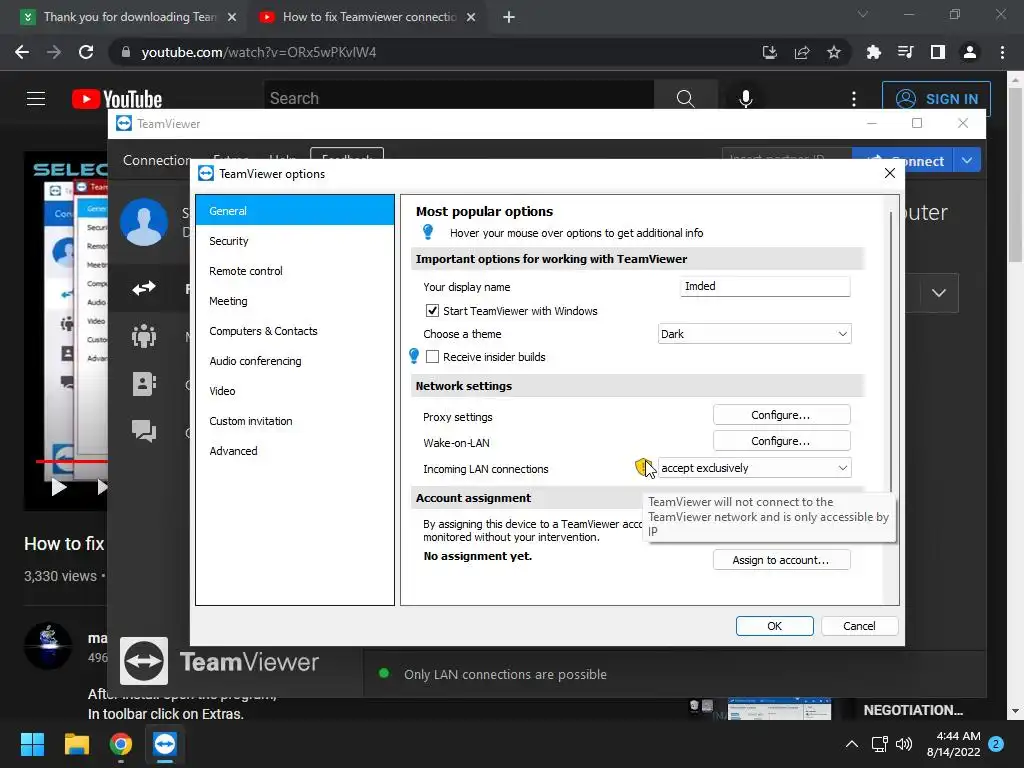Expand the Connect button dropdown arrow
The image size is (1024, 768).
(x=967, y=160)
